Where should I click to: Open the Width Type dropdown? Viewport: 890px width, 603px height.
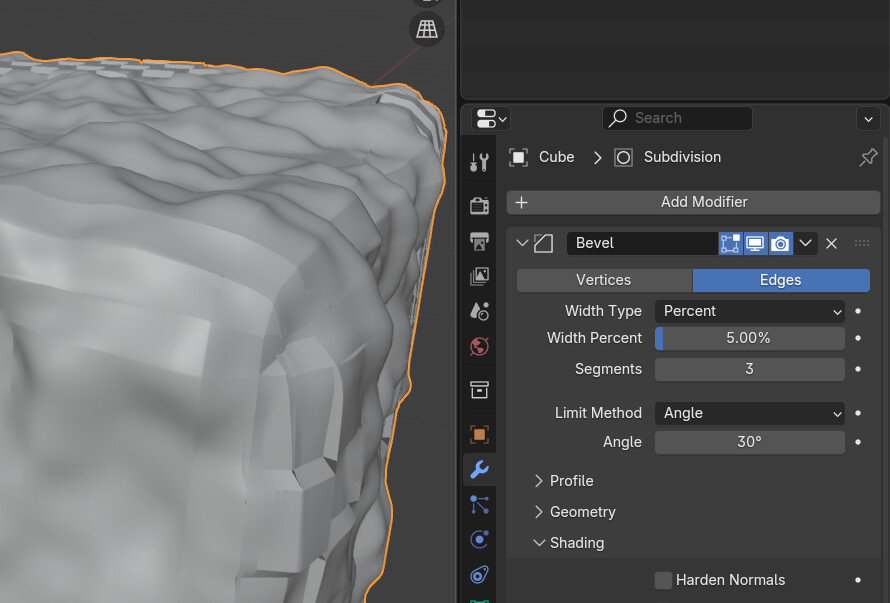[750, 311]
